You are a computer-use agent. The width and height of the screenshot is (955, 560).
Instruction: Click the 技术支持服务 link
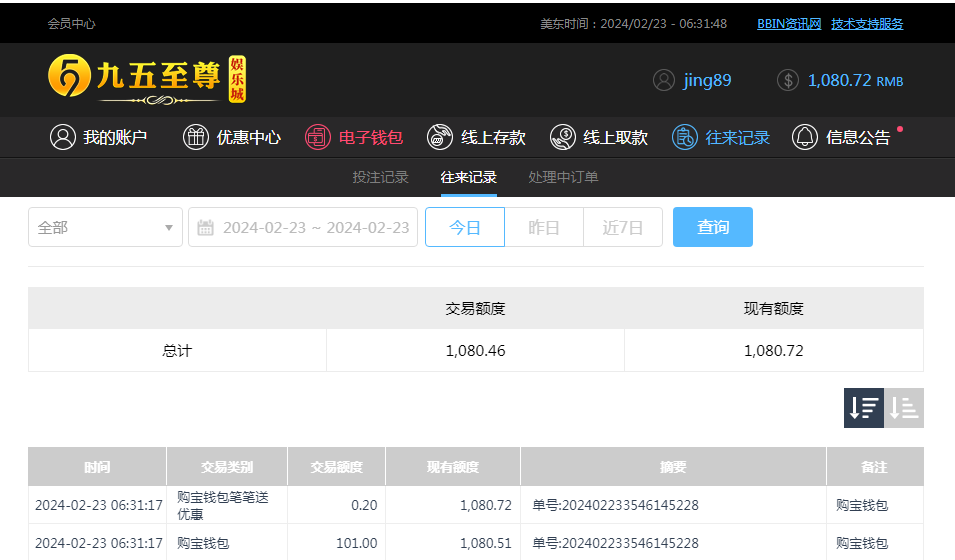(x=867, y=24)
